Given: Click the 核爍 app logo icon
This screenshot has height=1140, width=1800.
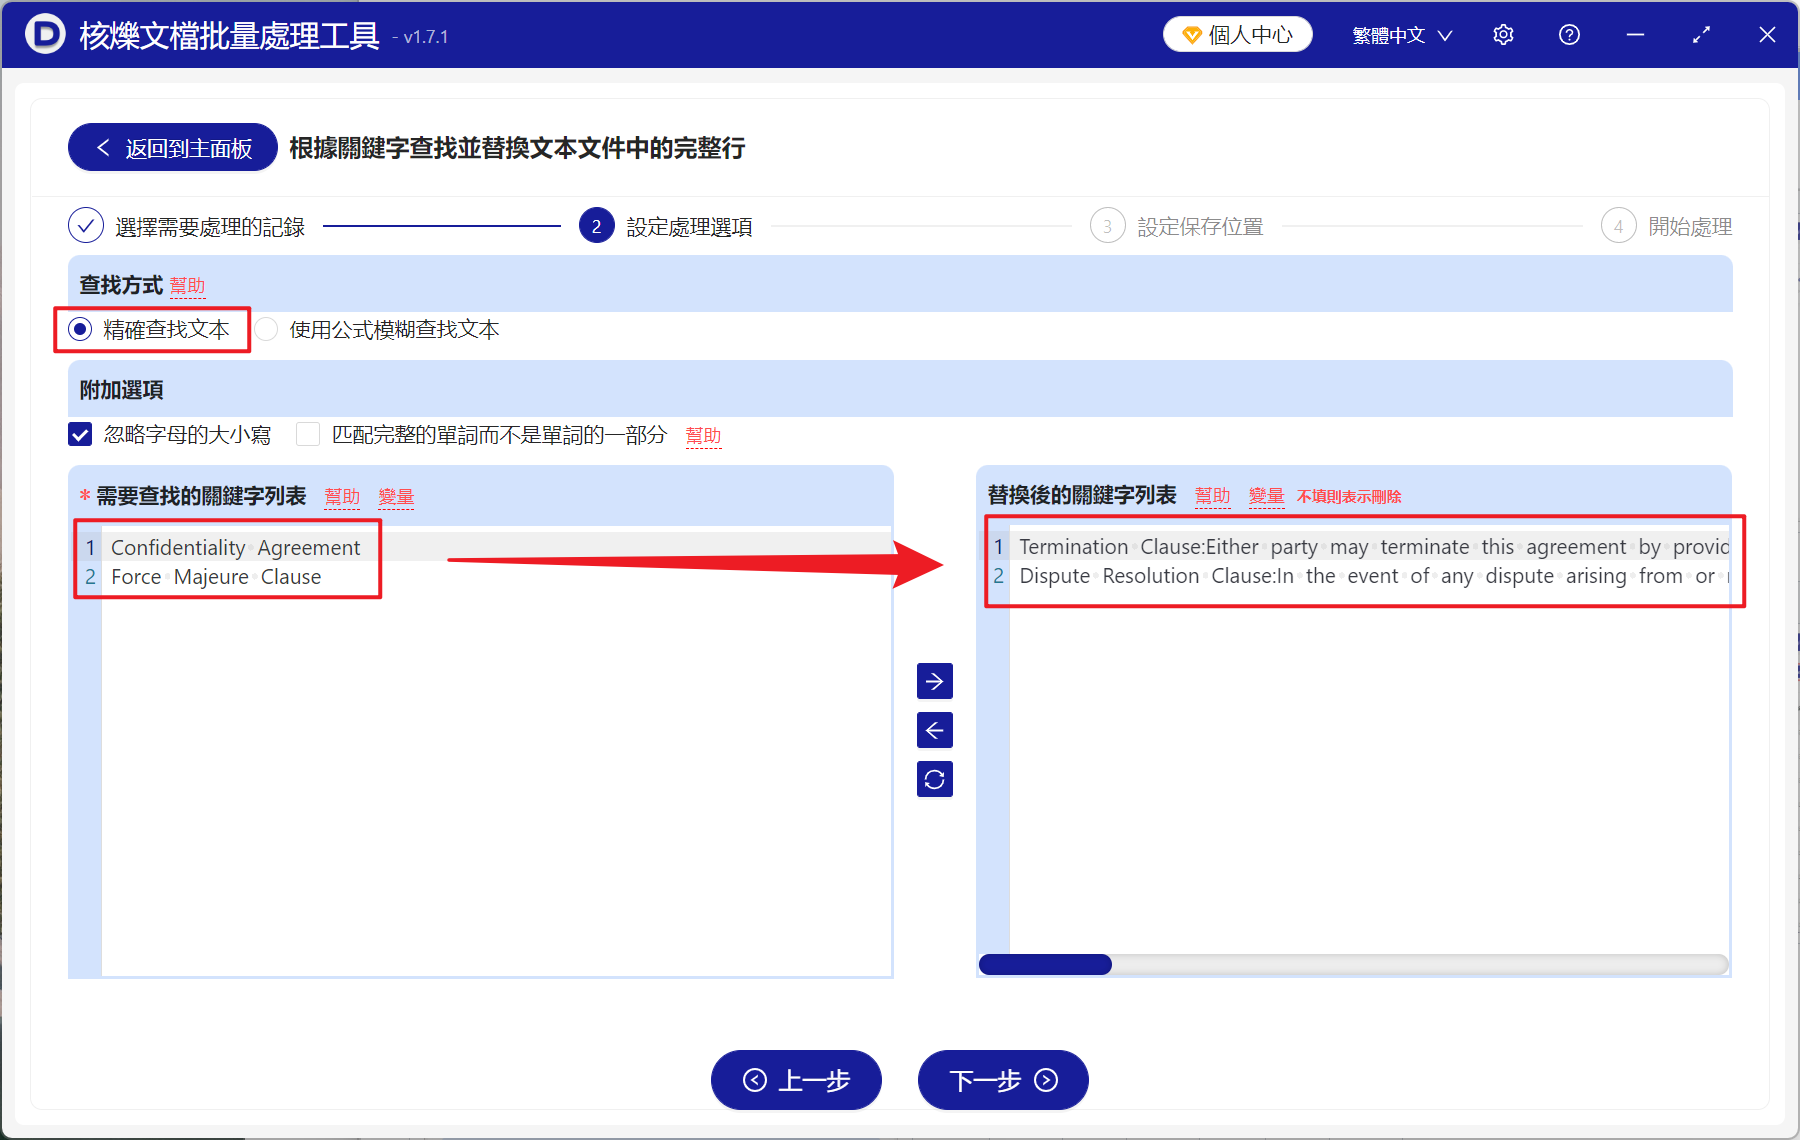Looking at the screenshot, I should pyautogui.click(x=45, y=34).
